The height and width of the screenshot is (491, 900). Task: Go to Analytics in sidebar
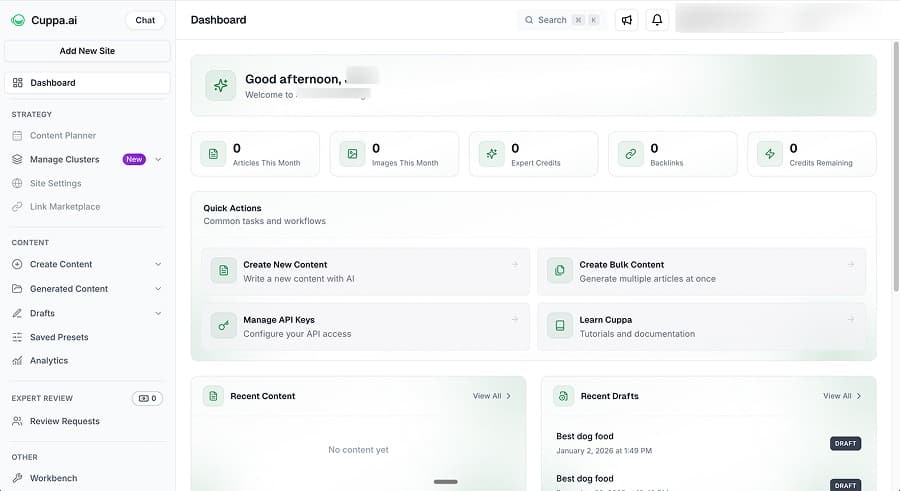click(49, 360)
